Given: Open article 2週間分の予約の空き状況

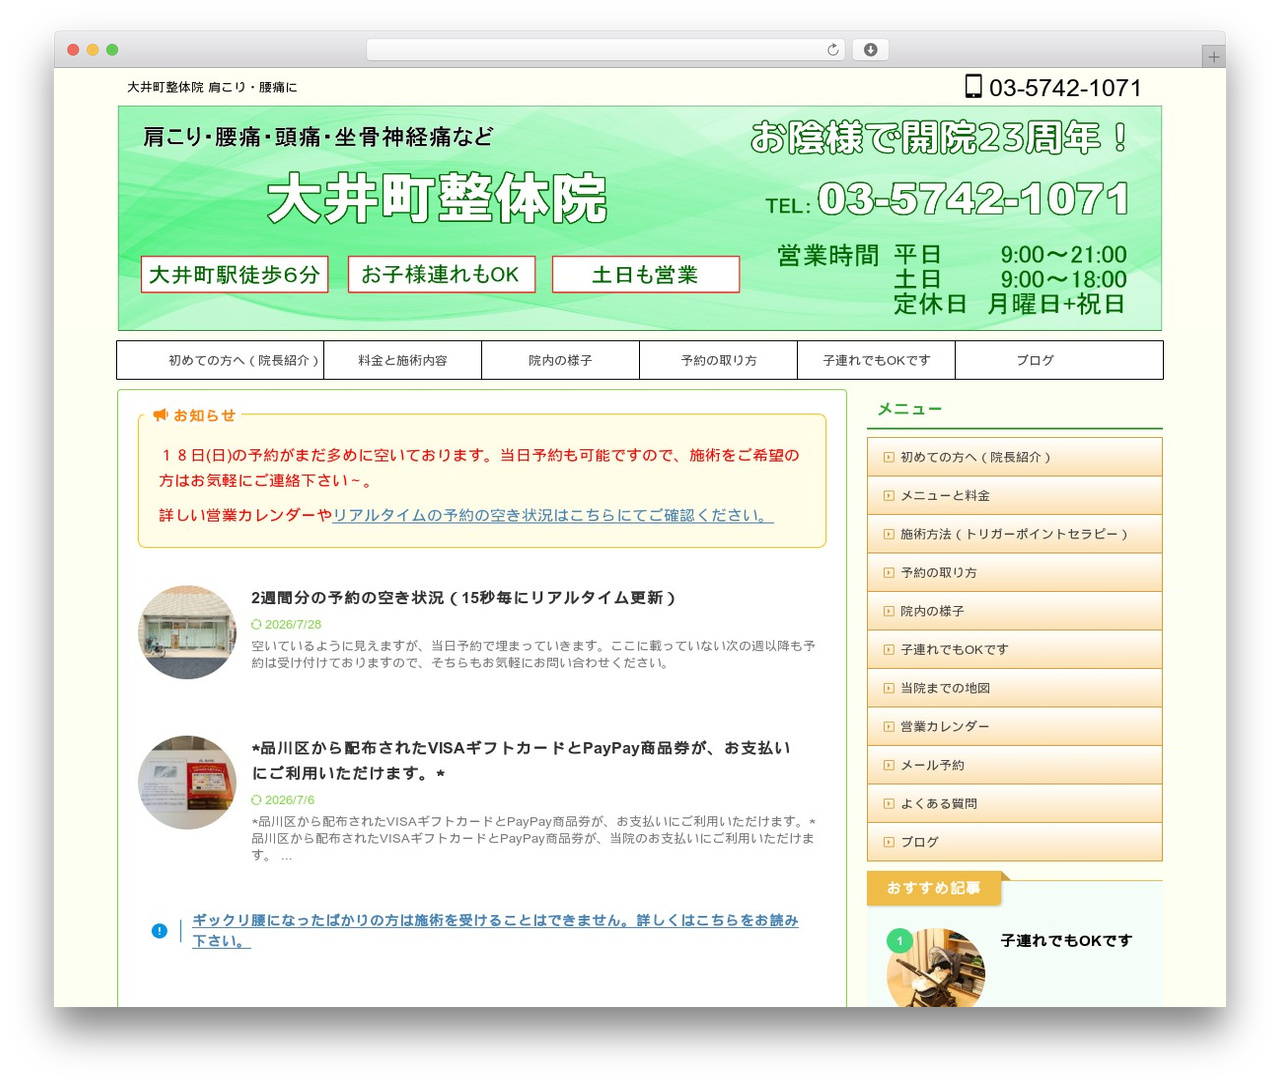Looking at the screenshot, I should coord(464,597).
